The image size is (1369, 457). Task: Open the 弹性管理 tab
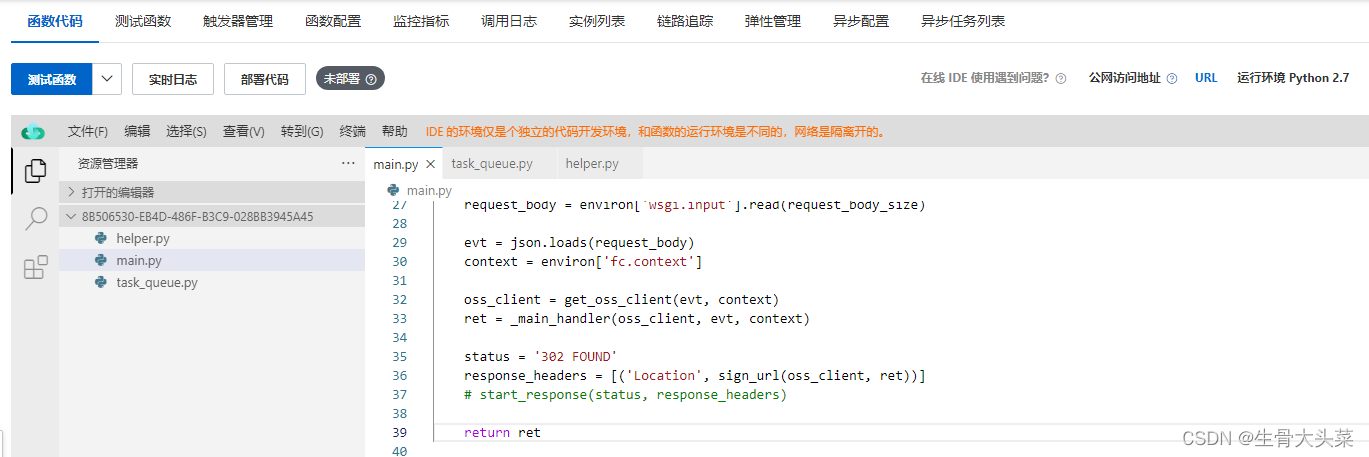click(x=773, y=21)
